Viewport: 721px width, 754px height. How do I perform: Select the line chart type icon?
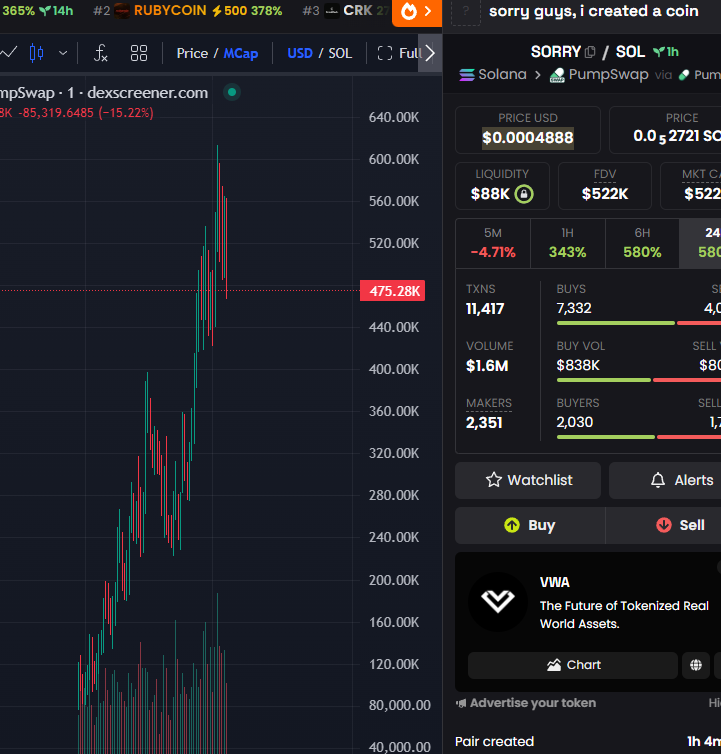tap(8, 52)
